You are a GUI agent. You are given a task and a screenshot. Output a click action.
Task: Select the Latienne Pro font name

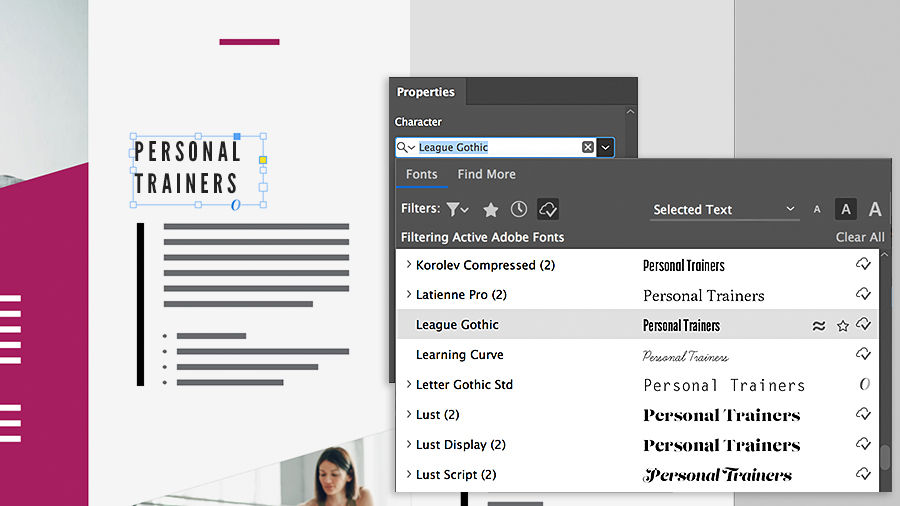tap(461, 295)
